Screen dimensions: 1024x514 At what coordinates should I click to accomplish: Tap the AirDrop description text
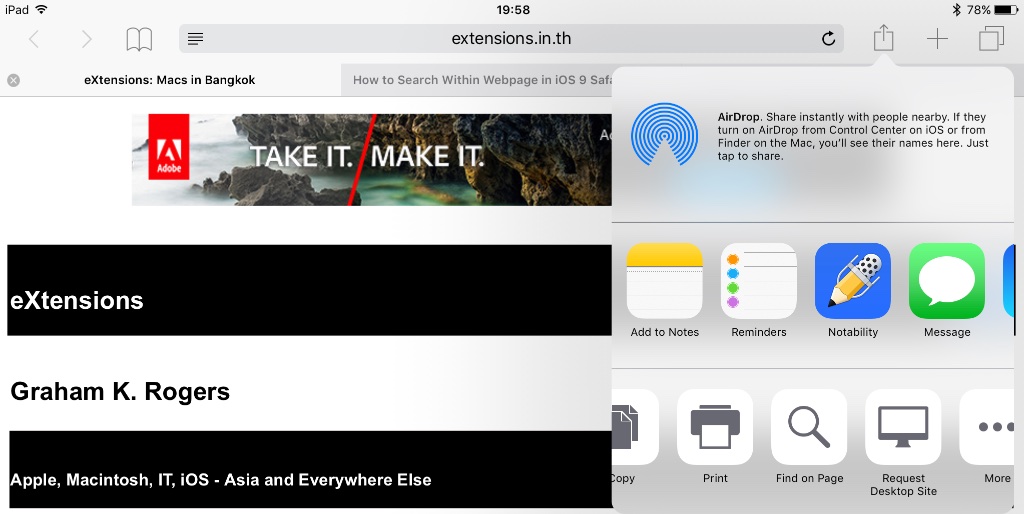coord(853,137)
